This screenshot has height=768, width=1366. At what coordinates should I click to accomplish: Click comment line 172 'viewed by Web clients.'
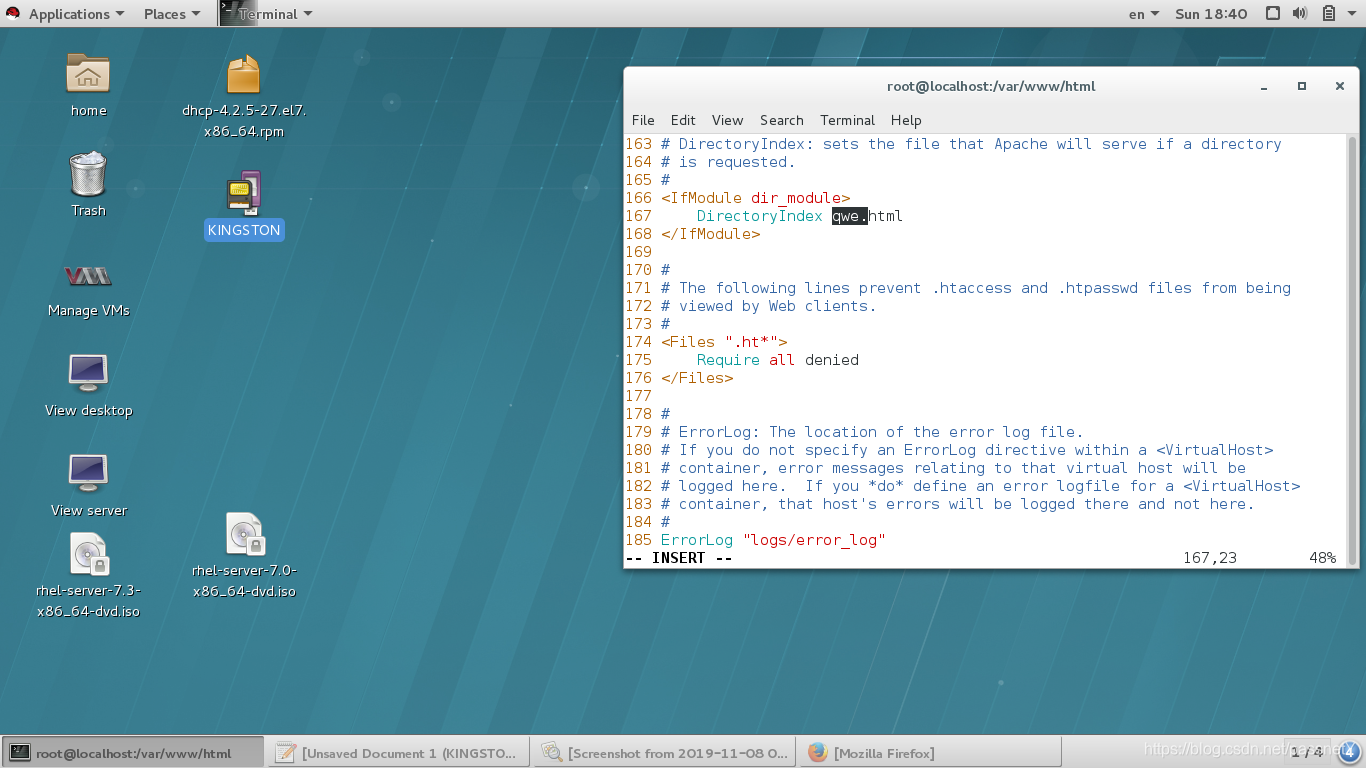tap(769, 306)
